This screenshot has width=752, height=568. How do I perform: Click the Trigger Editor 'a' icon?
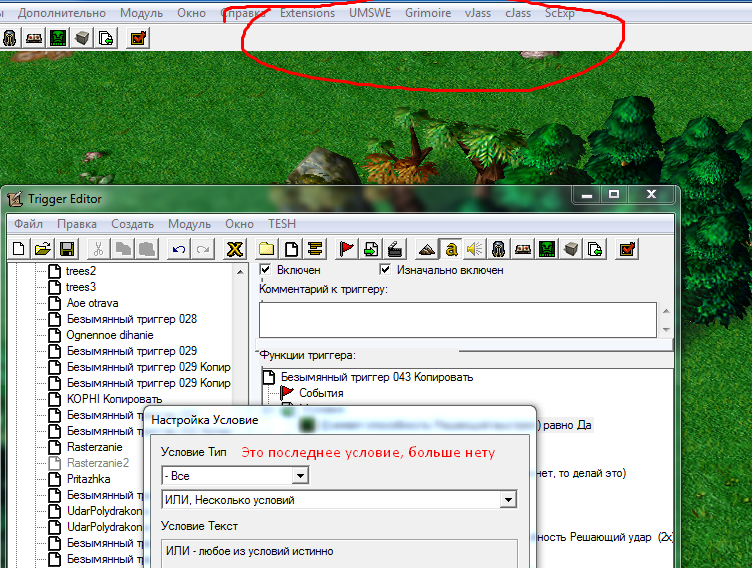451,249
